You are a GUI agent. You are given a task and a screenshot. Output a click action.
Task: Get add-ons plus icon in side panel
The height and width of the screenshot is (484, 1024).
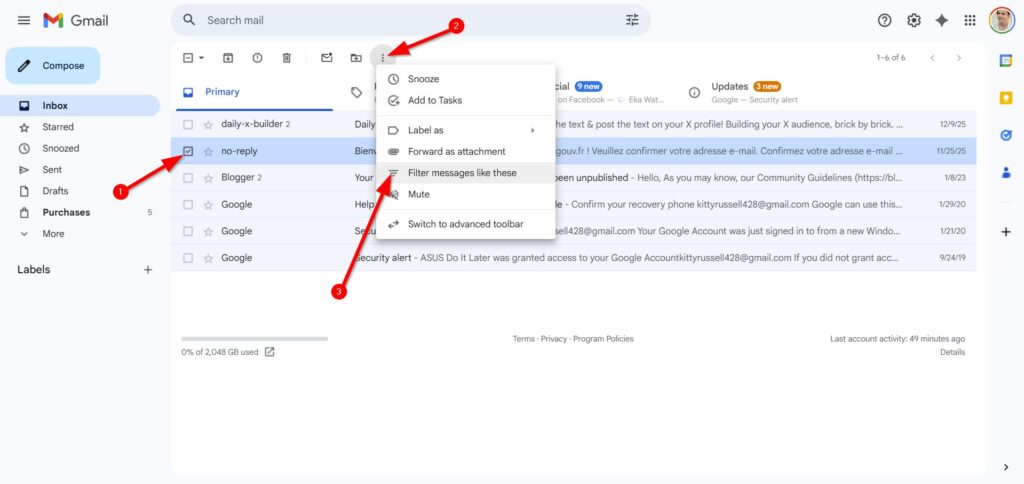pos(1006,232)
